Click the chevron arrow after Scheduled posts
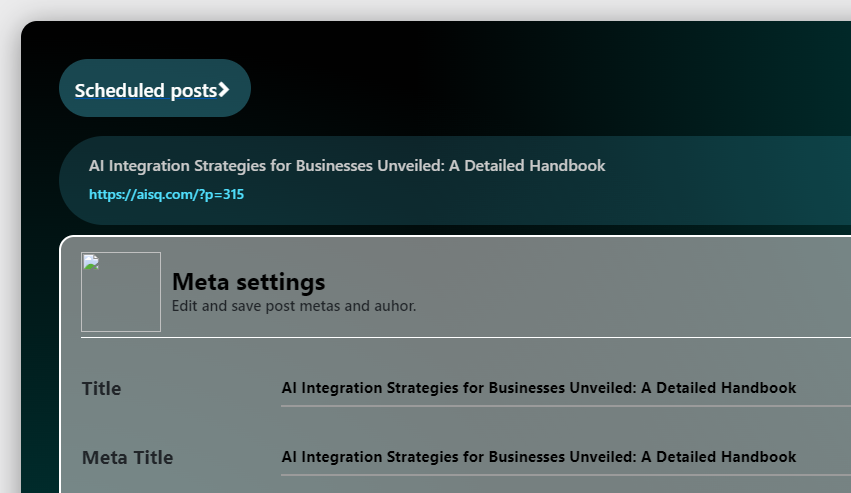Image resolution: width=851 pixels, height=493 pixels. pyautogui.click(x=224, y=90)
